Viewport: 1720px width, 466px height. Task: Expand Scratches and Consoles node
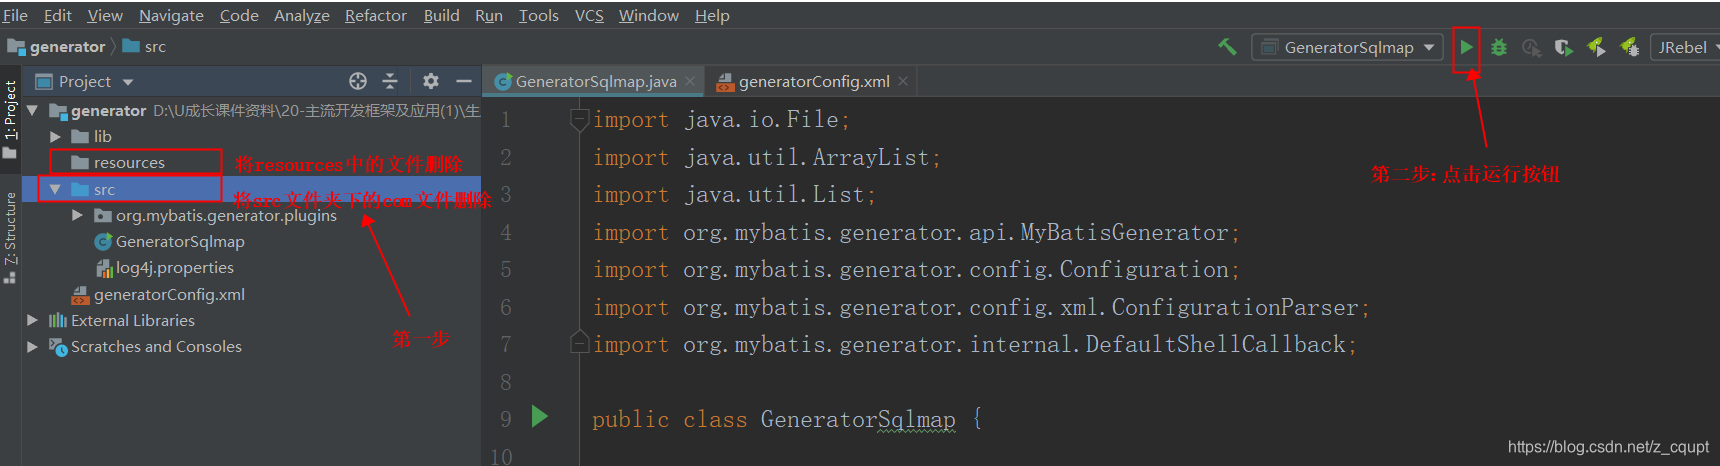[32, 346]
